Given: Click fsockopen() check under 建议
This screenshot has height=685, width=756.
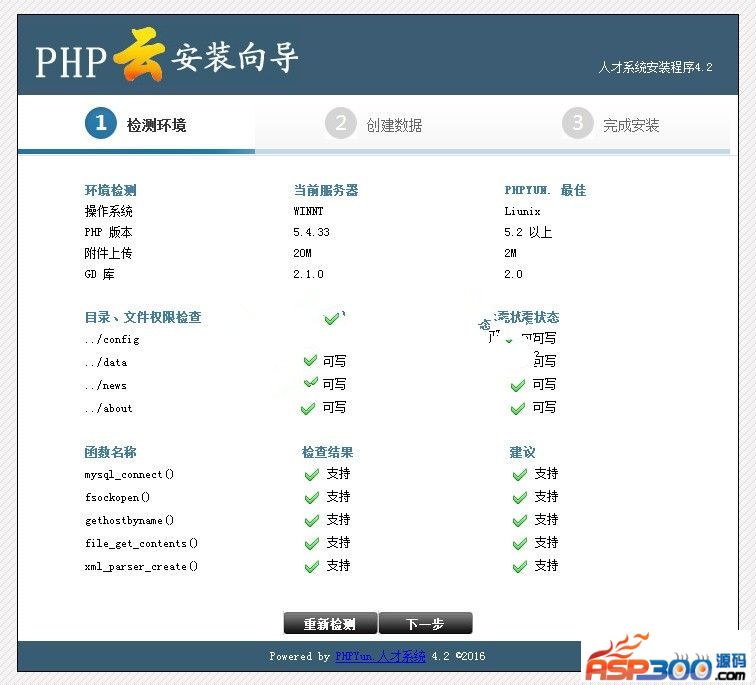Looking at the screenshot, I should pos(520,497).
